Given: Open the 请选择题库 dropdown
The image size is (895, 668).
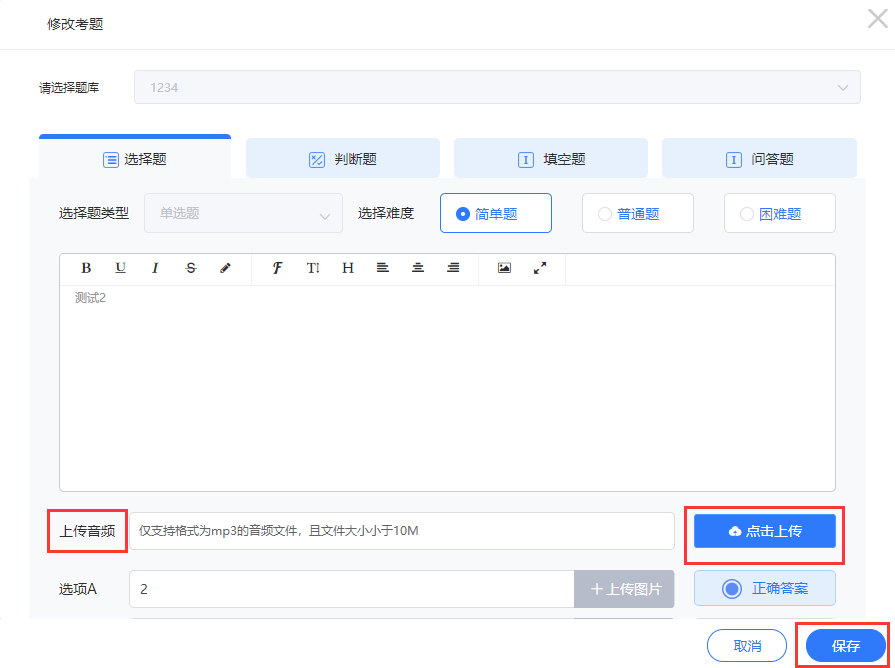Looking at the screenshot, I should click(497, 87).
